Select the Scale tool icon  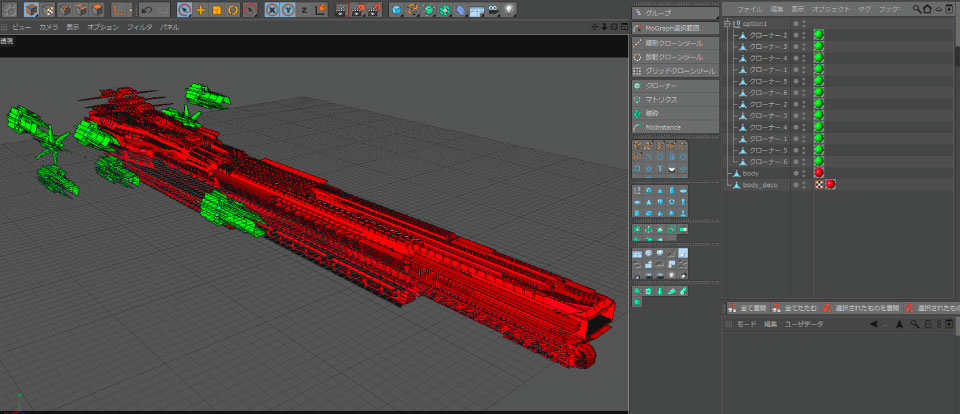(216, 10)
